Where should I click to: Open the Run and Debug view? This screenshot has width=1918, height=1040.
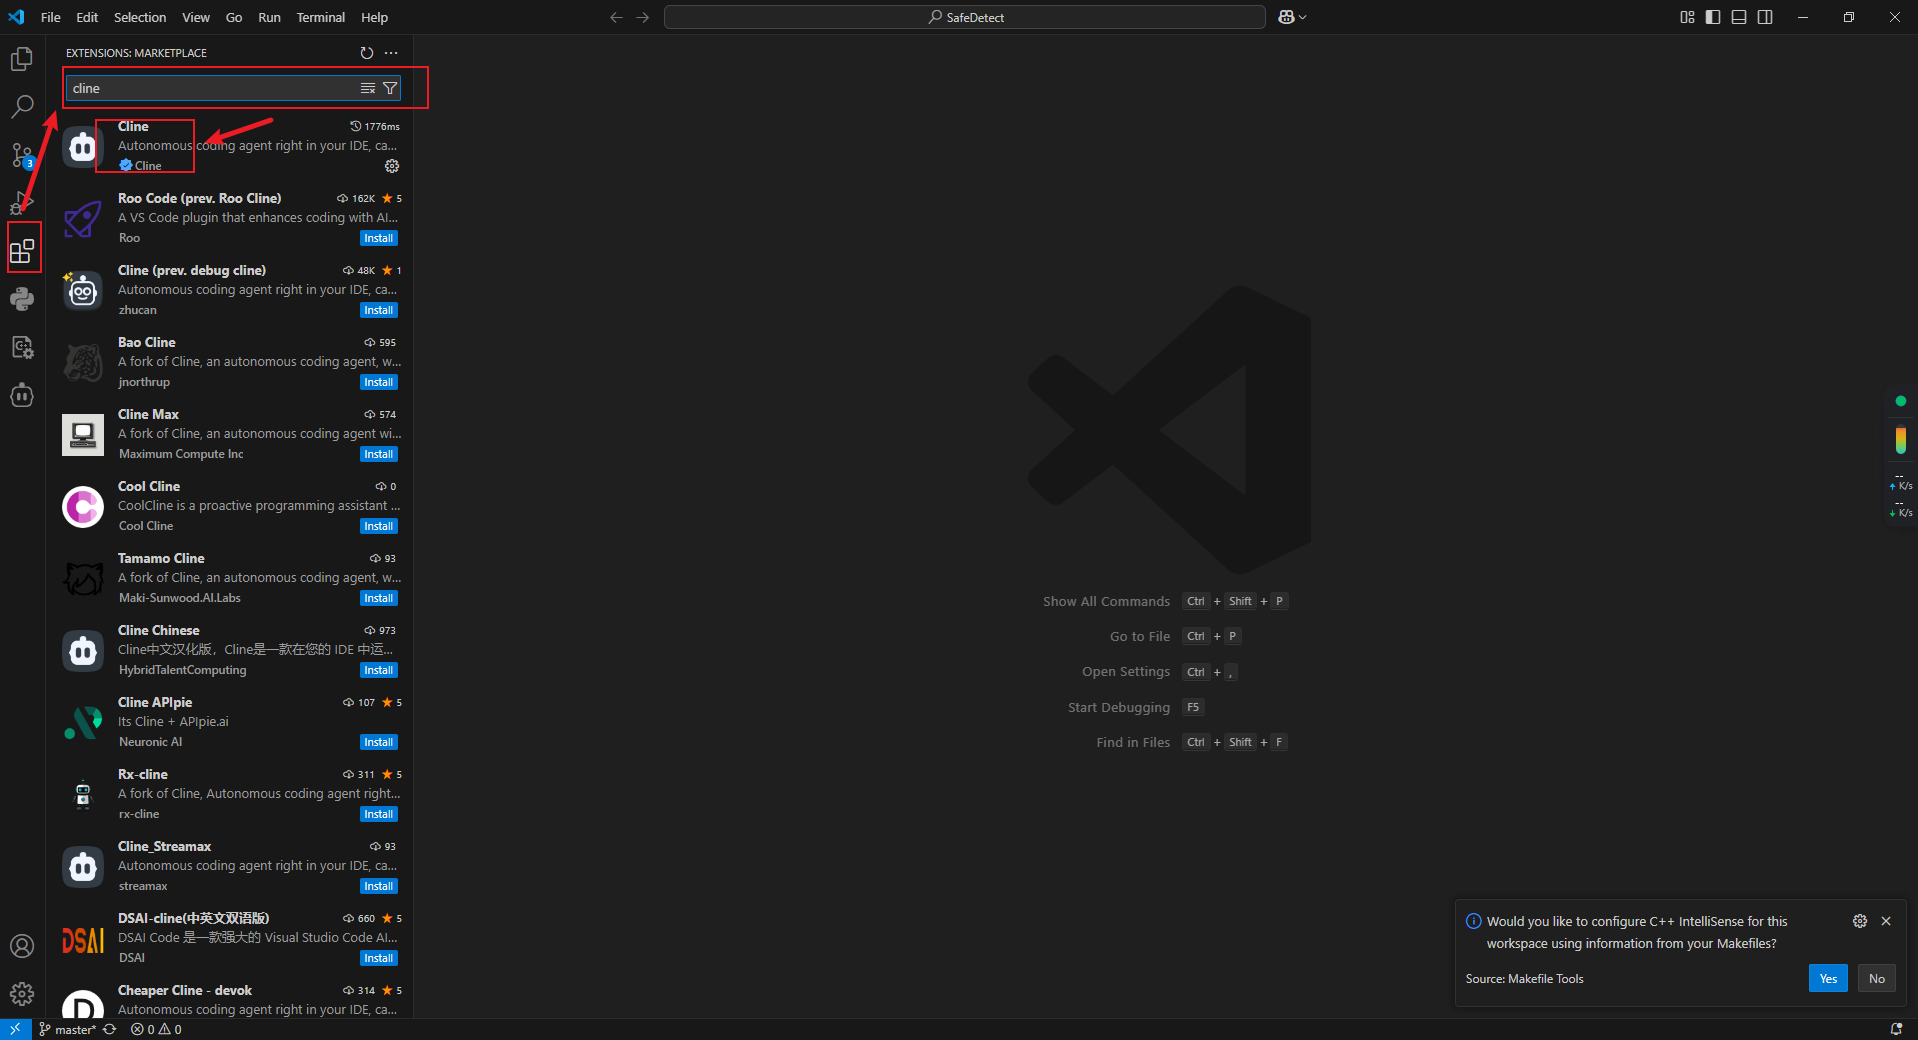[22, 203]
